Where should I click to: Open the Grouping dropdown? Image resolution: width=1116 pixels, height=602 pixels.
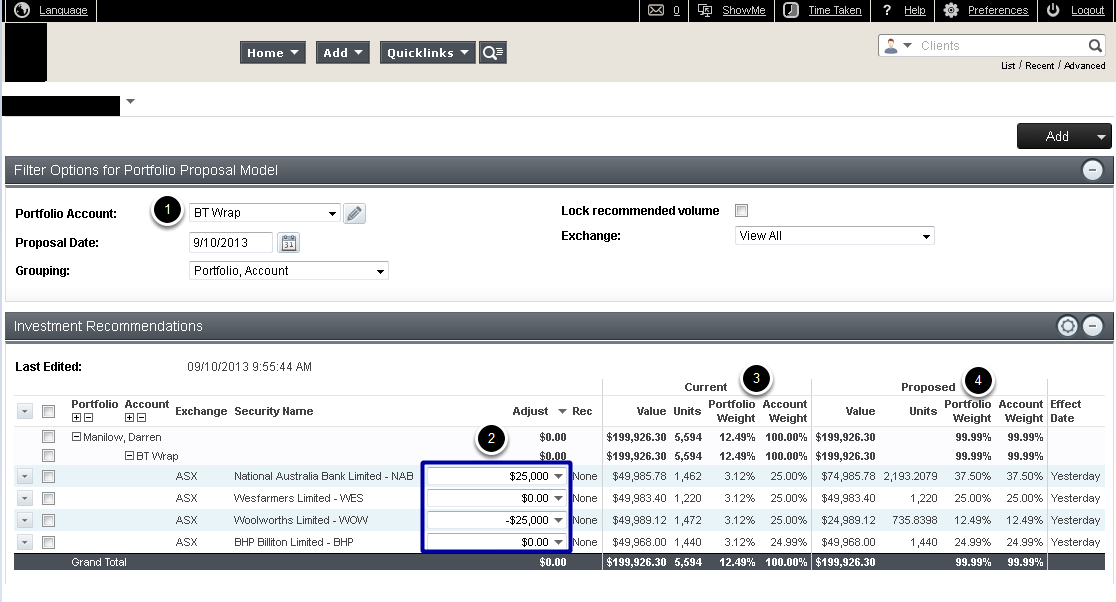click(x=288, y=270)
